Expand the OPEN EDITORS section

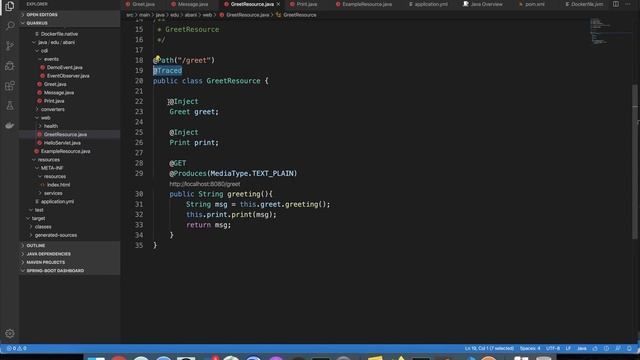pyautogui.click(x=70, y=15)
